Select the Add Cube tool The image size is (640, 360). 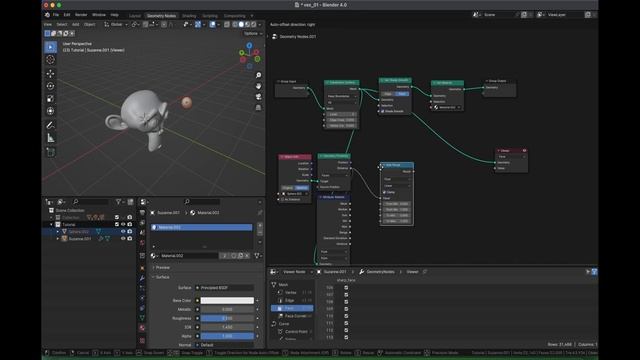[51, 152]
